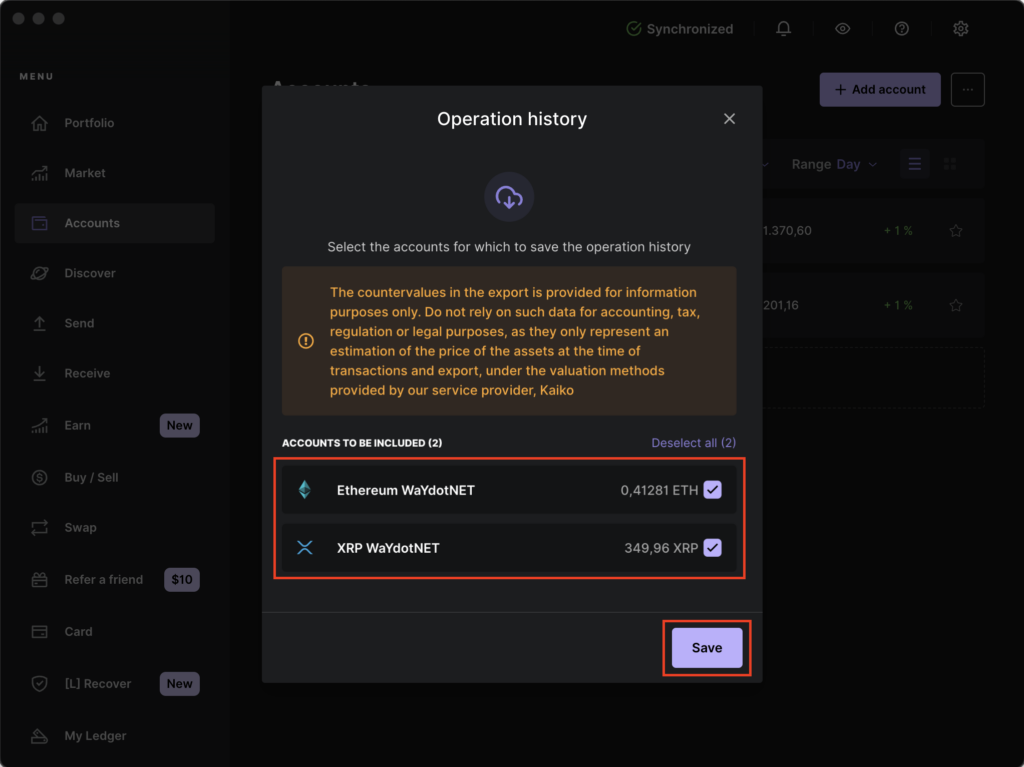
Task: Go to Swap in the sidebar
Action: (80, 527)
